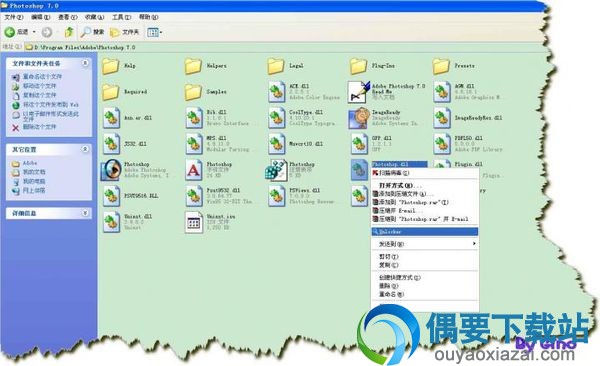
Task: Select the Samples folder icon
Action: coord(193,92)
